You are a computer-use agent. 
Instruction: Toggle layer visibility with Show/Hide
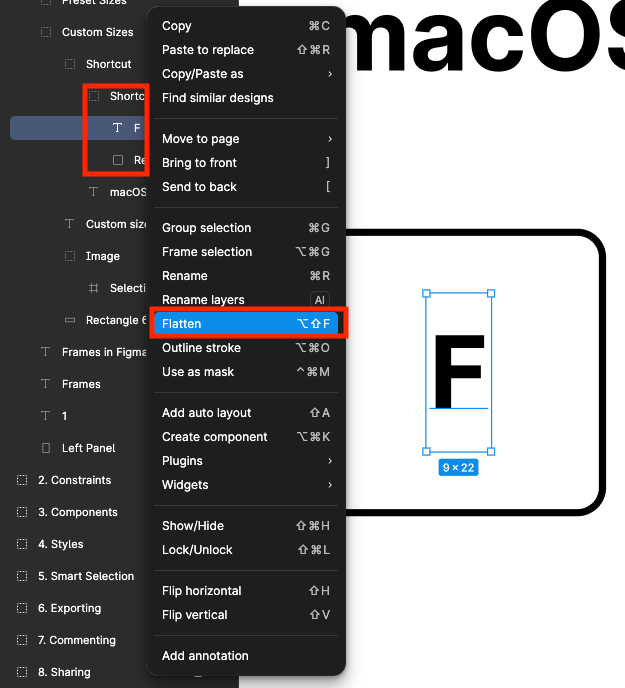point(193,526)
